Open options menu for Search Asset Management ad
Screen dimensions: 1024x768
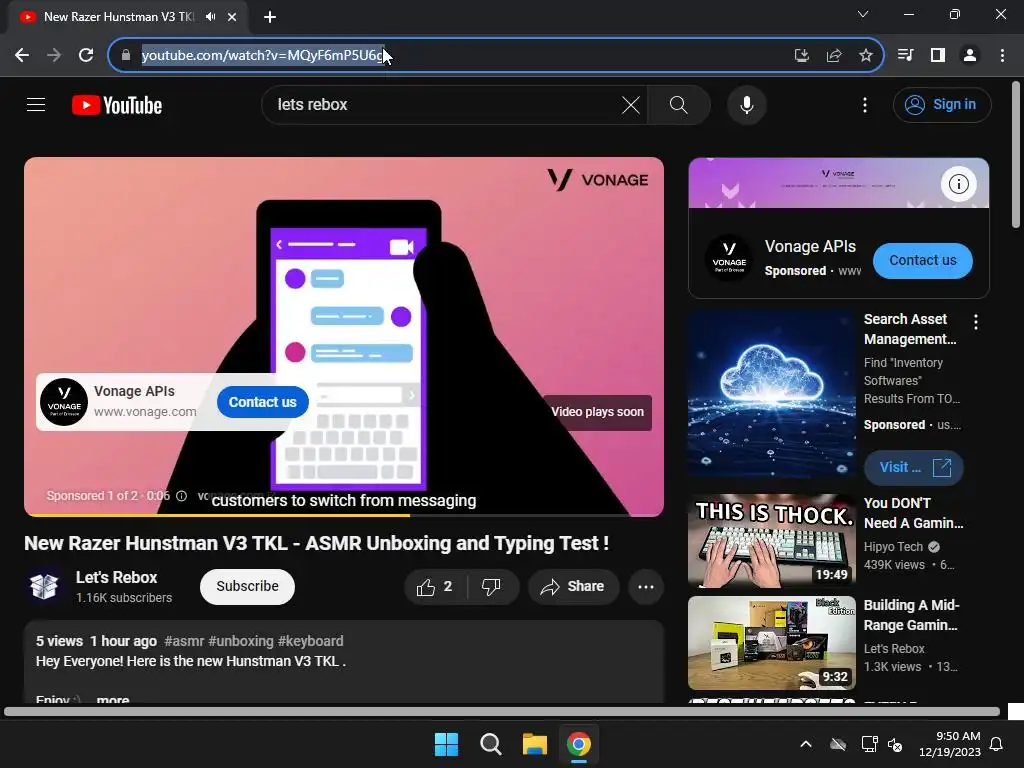tap(976, 321)
